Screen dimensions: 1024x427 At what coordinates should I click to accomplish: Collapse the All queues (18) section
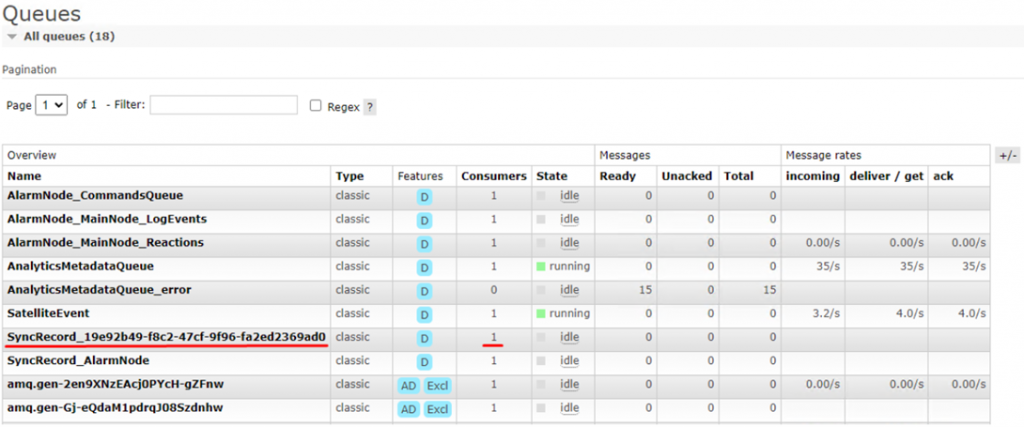tap(11, 36)
